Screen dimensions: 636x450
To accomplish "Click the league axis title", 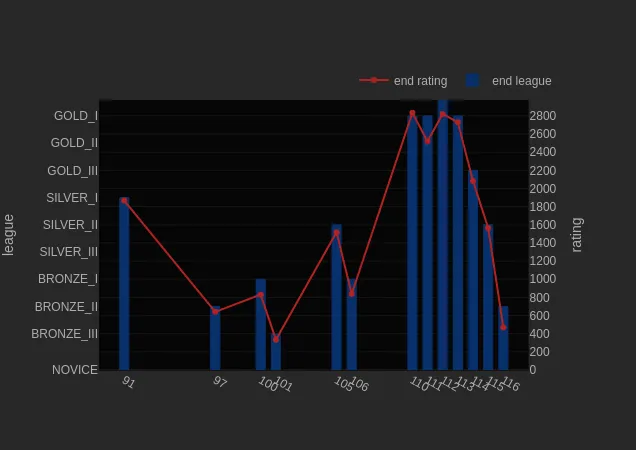I will [8, 235].
